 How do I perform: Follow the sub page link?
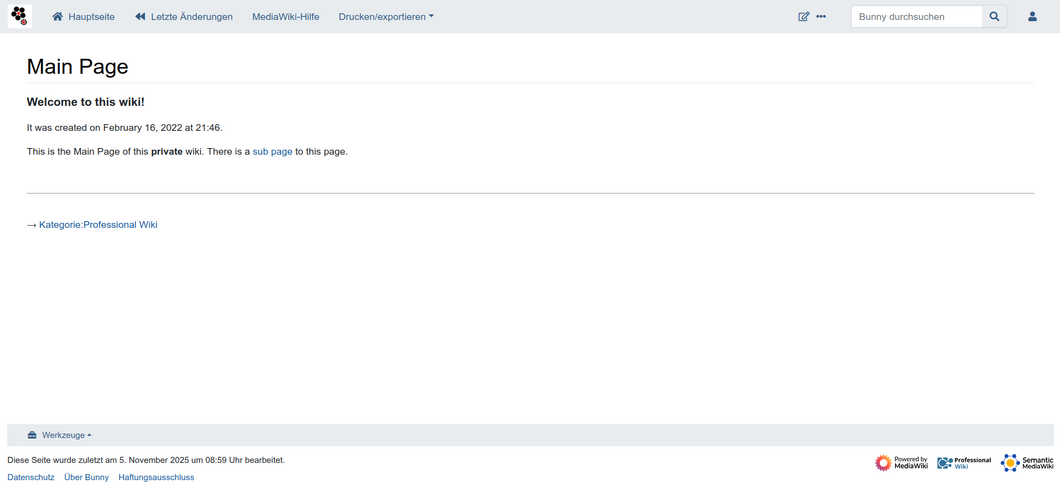272,152
